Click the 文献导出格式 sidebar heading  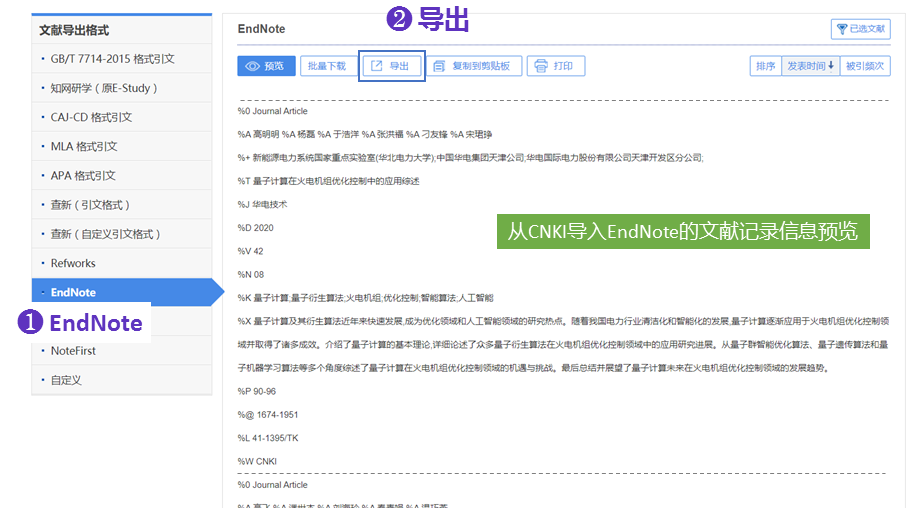pyautogui.click(x=74, y=30)
